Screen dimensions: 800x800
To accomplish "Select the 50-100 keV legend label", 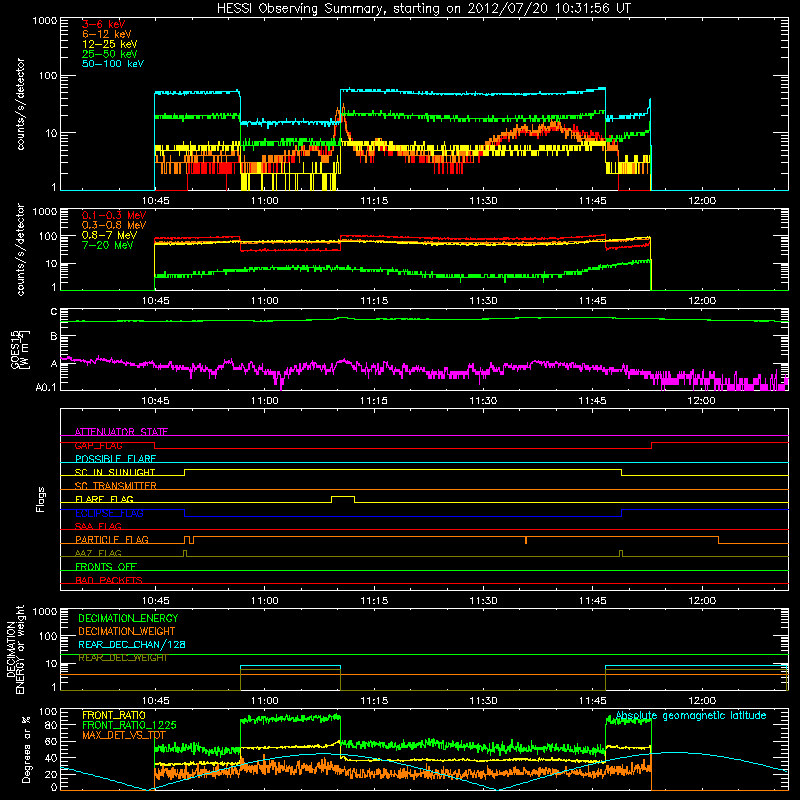I will click(x=113, y=64).
